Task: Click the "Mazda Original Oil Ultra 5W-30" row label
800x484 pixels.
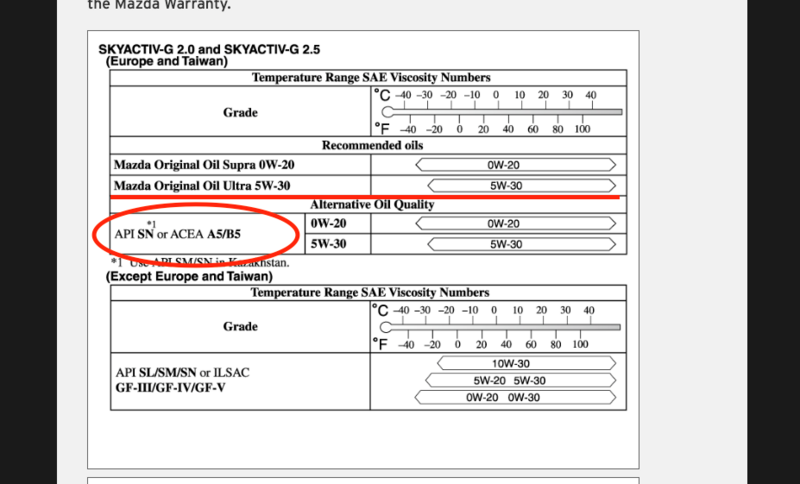Action: [204, 185]
